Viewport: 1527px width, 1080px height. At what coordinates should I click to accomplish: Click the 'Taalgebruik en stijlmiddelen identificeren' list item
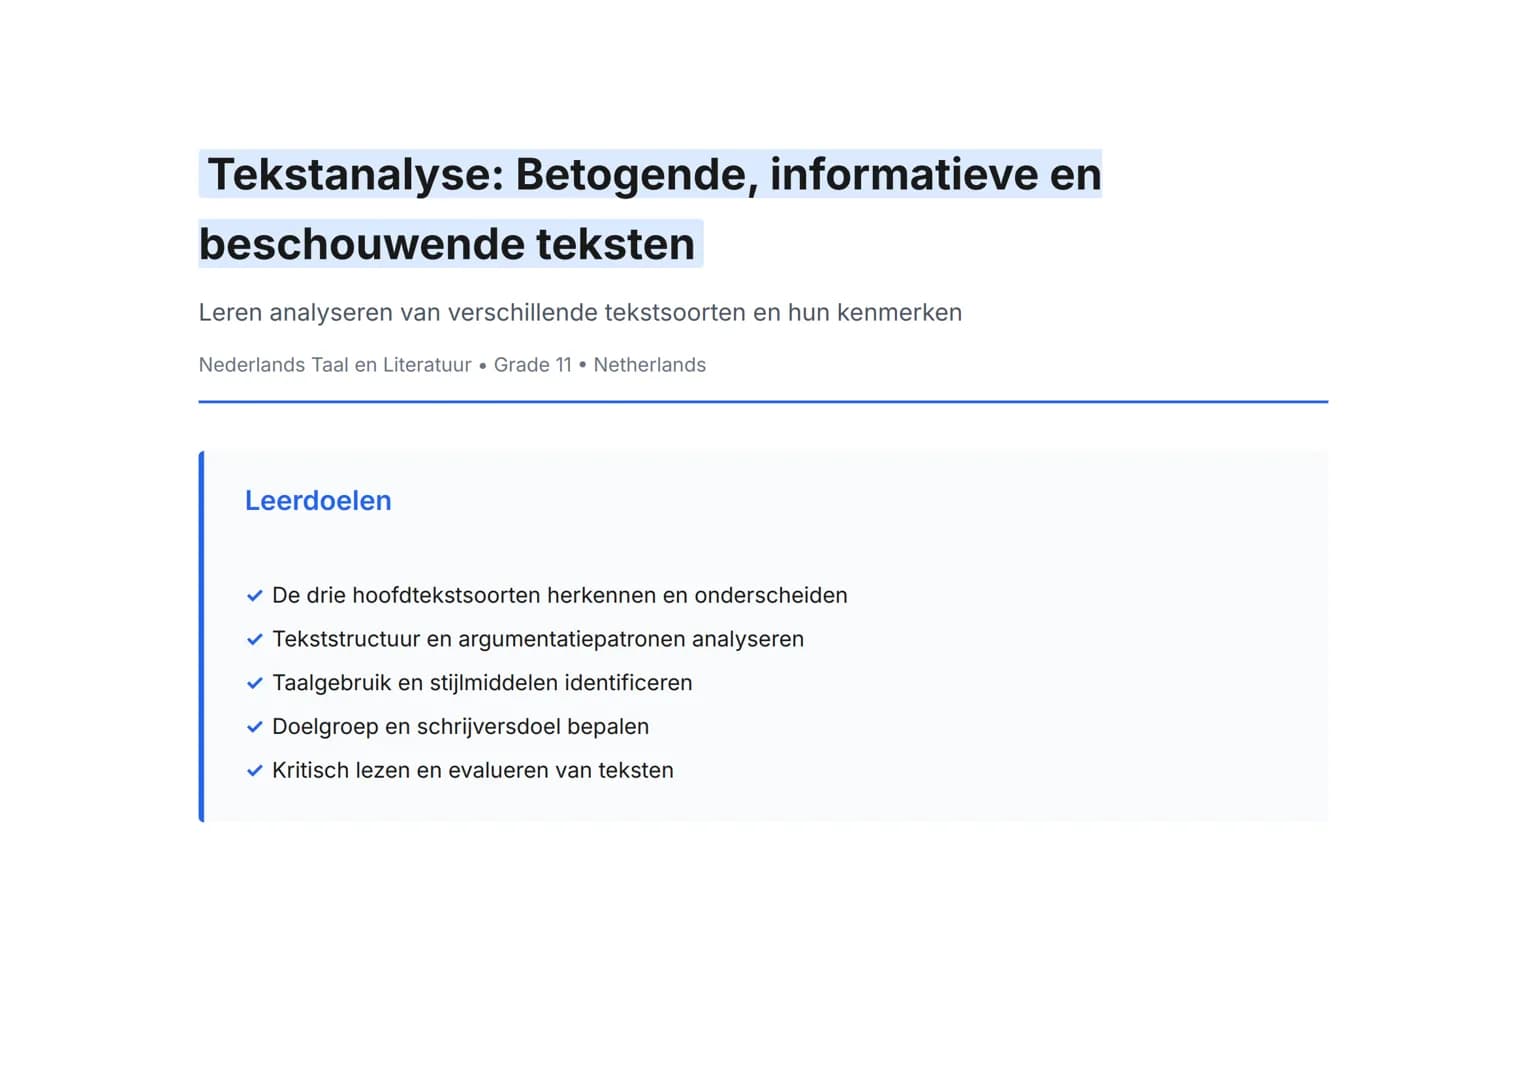point(482,684)
